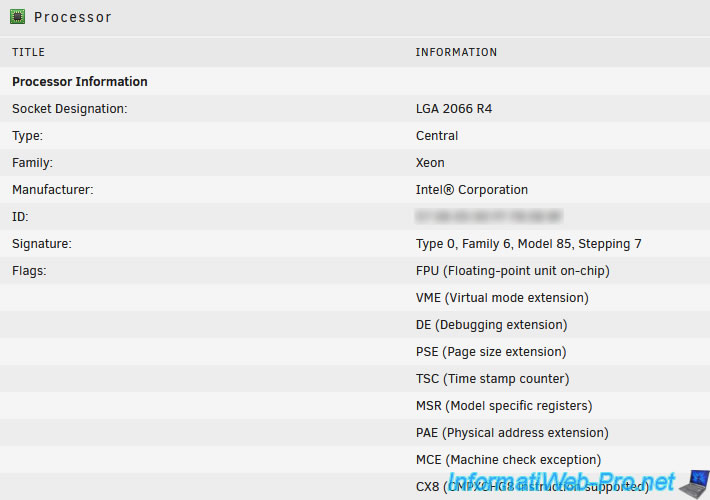The image size is (710, 500).
Task: Click the Xeon family value
Action: pyautogui.click(x=430, y=163)
